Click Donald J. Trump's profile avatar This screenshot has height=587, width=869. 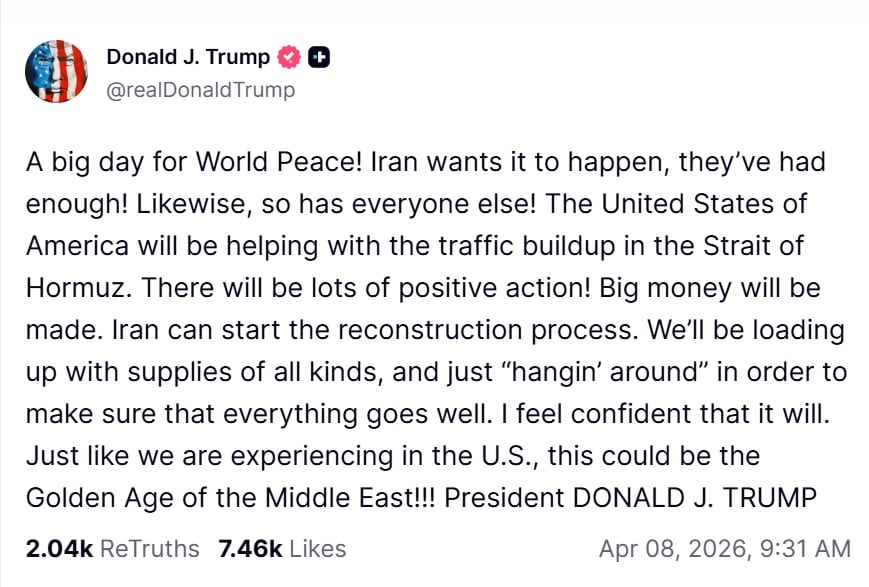56,72
